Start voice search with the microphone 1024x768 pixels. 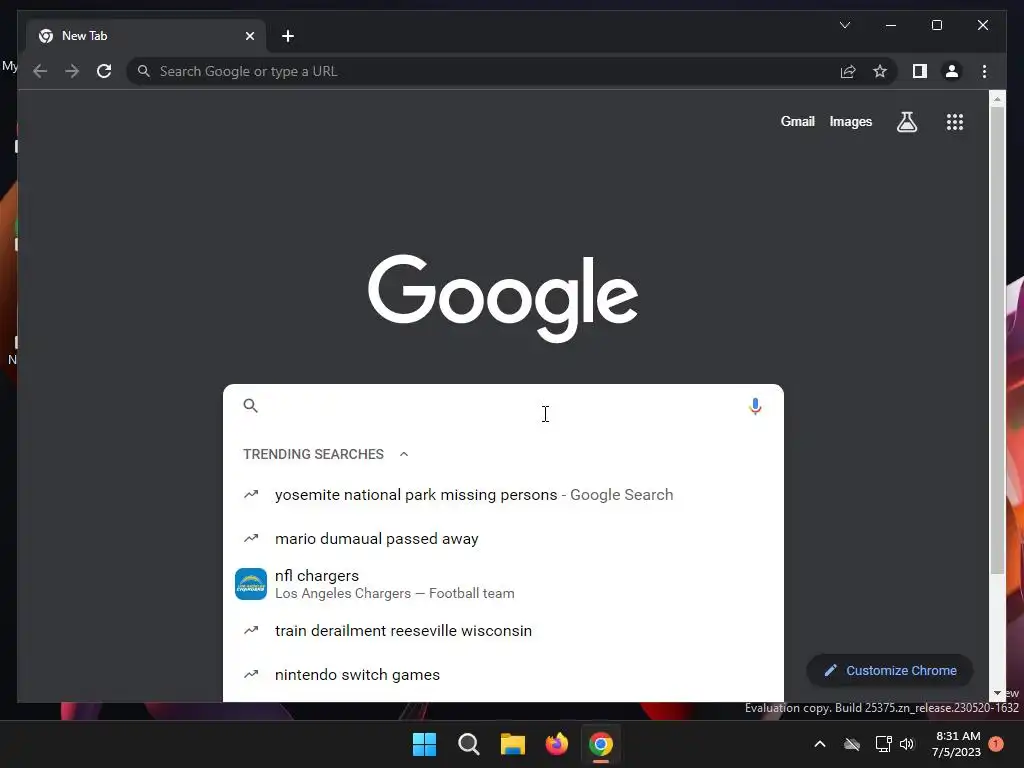point(755,406)
